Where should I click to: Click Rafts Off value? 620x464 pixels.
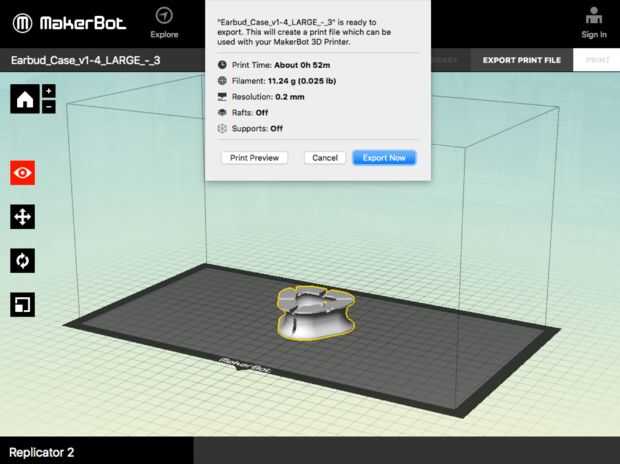pyautogui.click(x=262, y=113)
